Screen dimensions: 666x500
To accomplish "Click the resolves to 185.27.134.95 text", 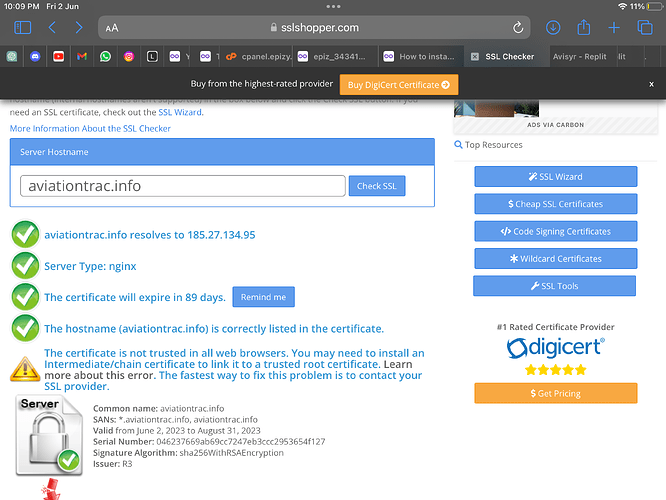I will [150, 235].
